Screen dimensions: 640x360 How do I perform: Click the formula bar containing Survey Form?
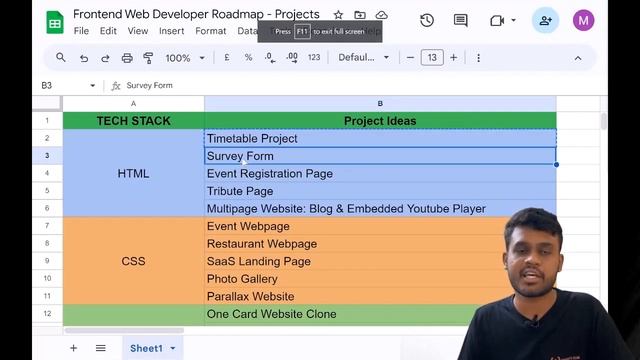pyautogui.click(x=359, y=86)
